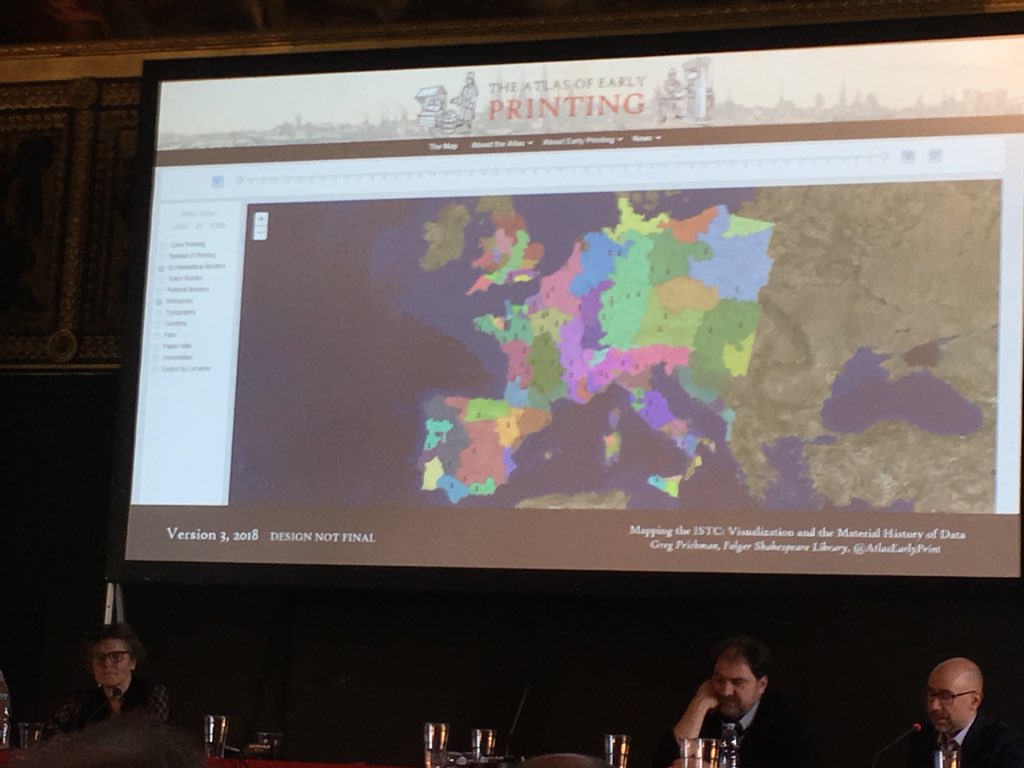
Task: Open The Map page in the navigation bar
Action: (x=443, y=146)
